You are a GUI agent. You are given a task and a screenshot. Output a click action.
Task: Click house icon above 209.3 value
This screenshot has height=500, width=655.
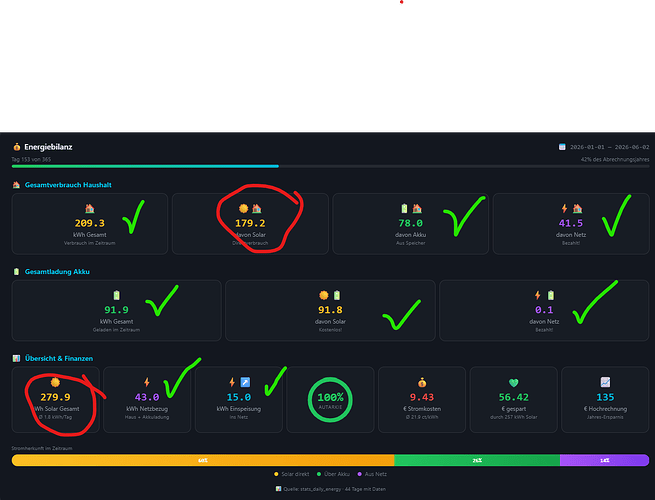(90, 208)
